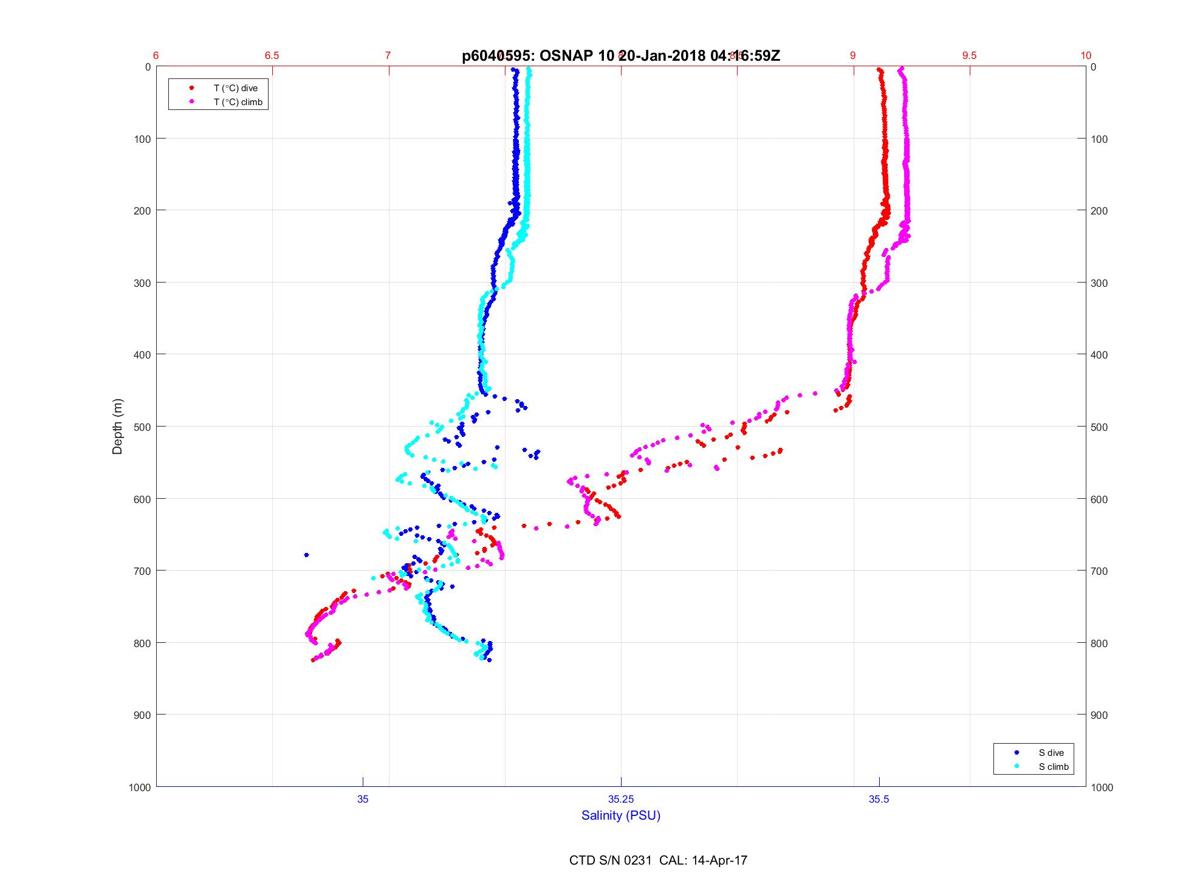Select the 'Depth (m)' y-axis label
The width and height of the screenshot is (1200, 885).
point(118,426)
